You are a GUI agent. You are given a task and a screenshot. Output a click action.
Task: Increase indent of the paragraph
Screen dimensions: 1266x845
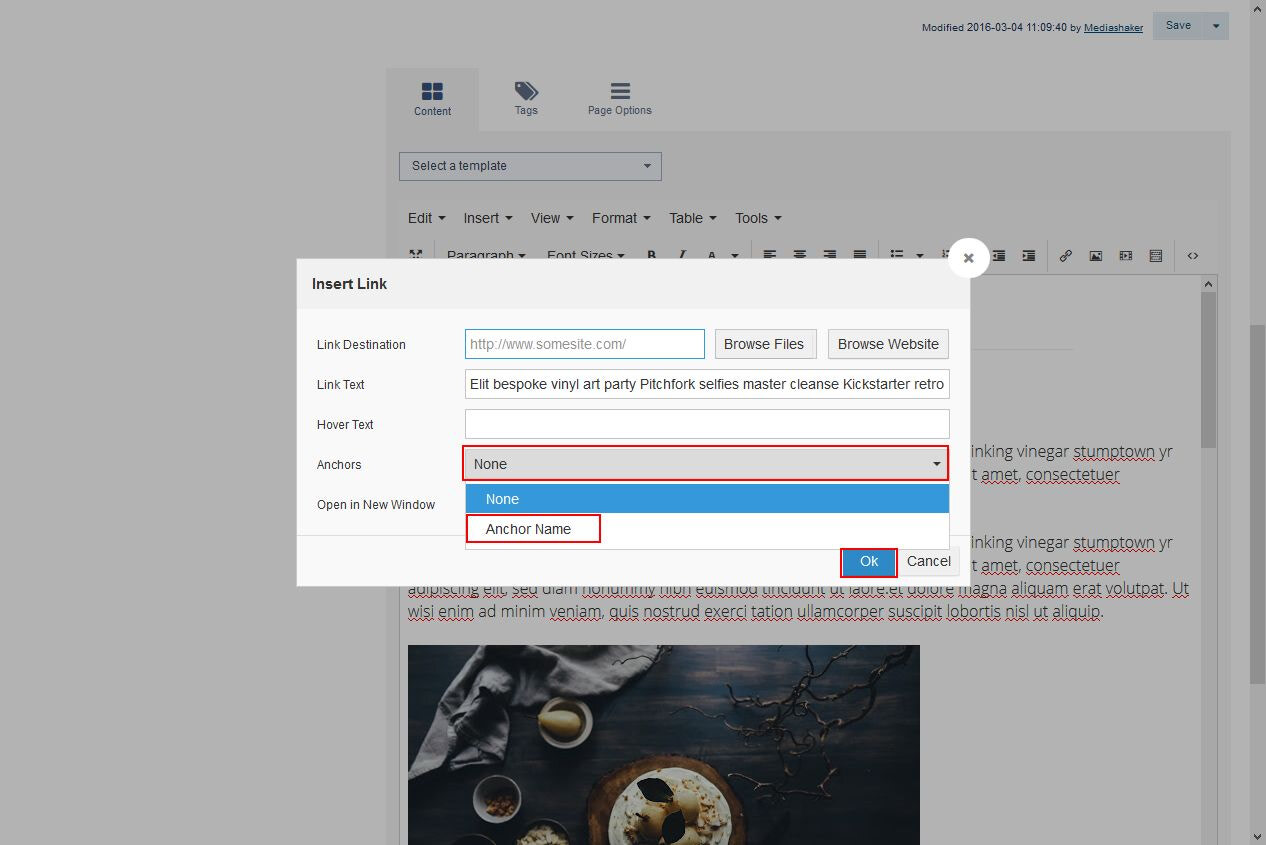click(1028, 256)
